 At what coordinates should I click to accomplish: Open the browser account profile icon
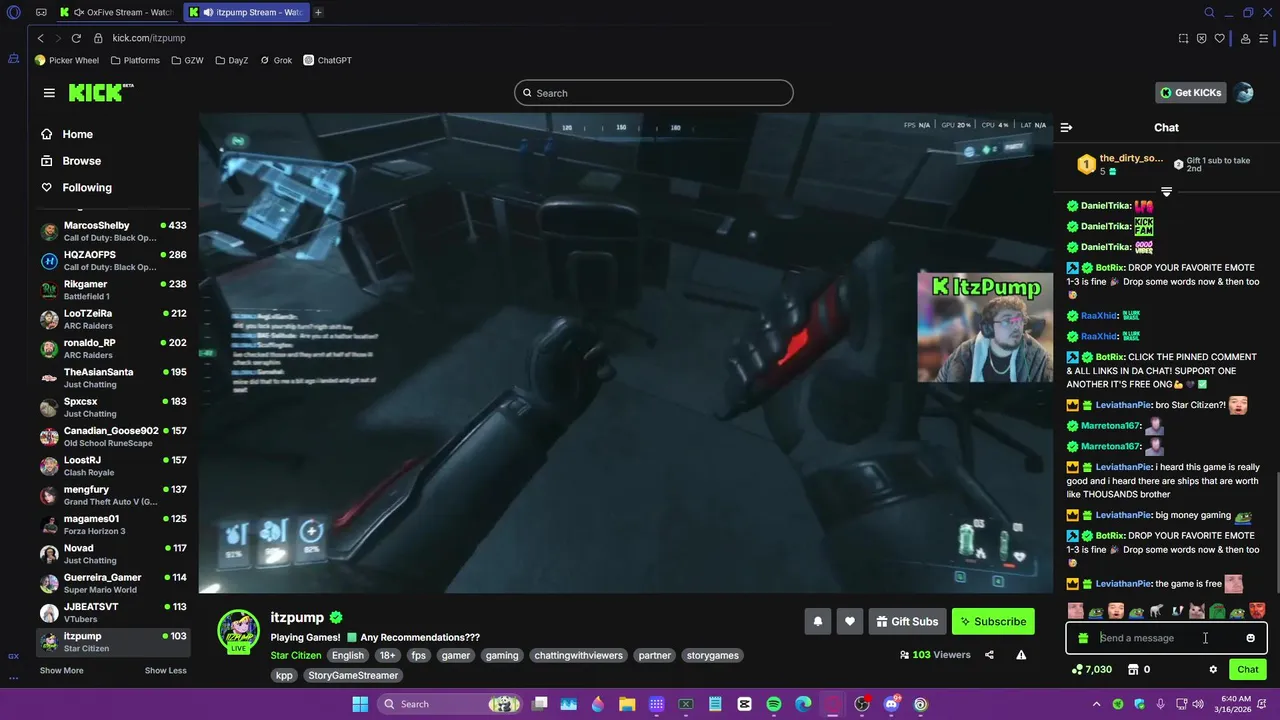coord(1245,38)
